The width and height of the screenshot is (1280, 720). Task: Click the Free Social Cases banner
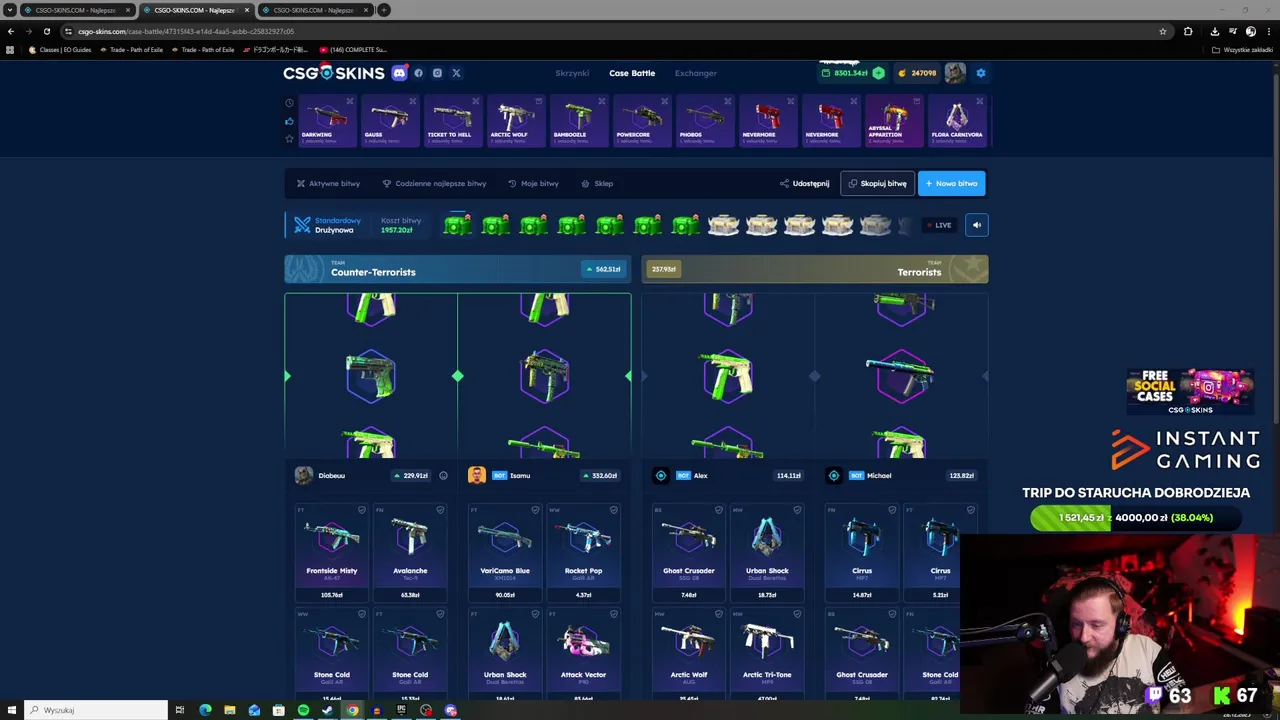[1189, 391]
